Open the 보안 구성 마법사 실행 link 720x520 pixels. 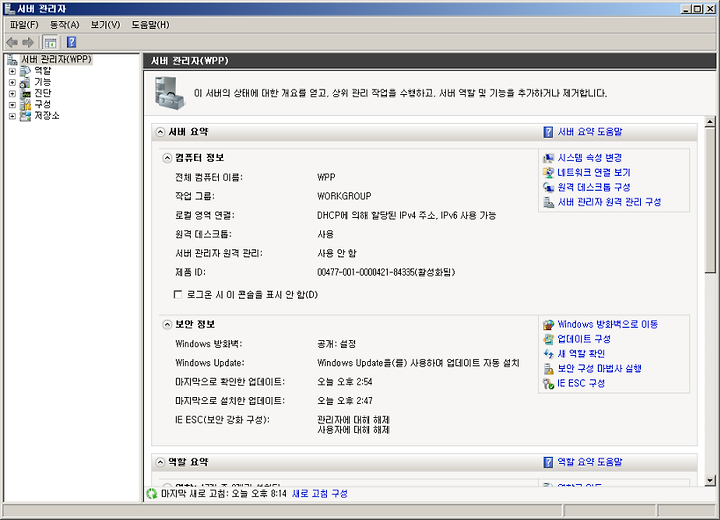pyautogui.click(x=599, y=369)
